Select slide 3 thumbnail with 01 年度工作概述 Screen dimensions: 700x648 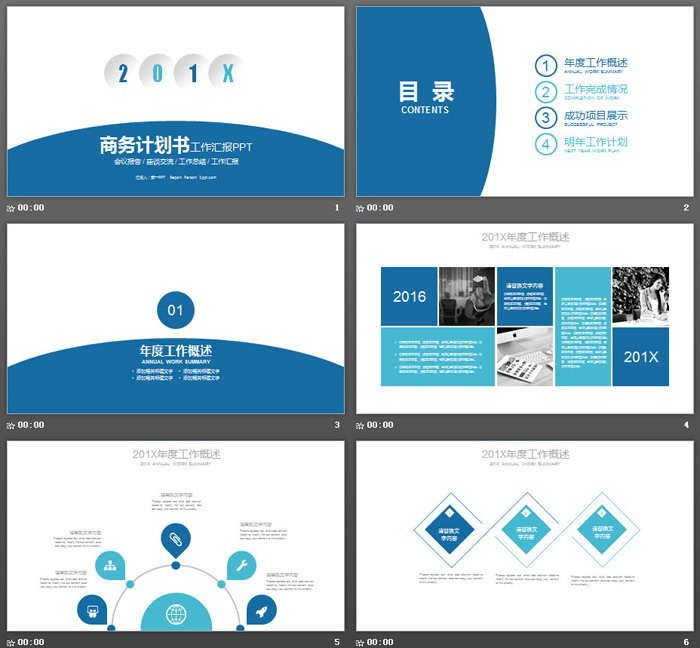[x=175, y=319]
